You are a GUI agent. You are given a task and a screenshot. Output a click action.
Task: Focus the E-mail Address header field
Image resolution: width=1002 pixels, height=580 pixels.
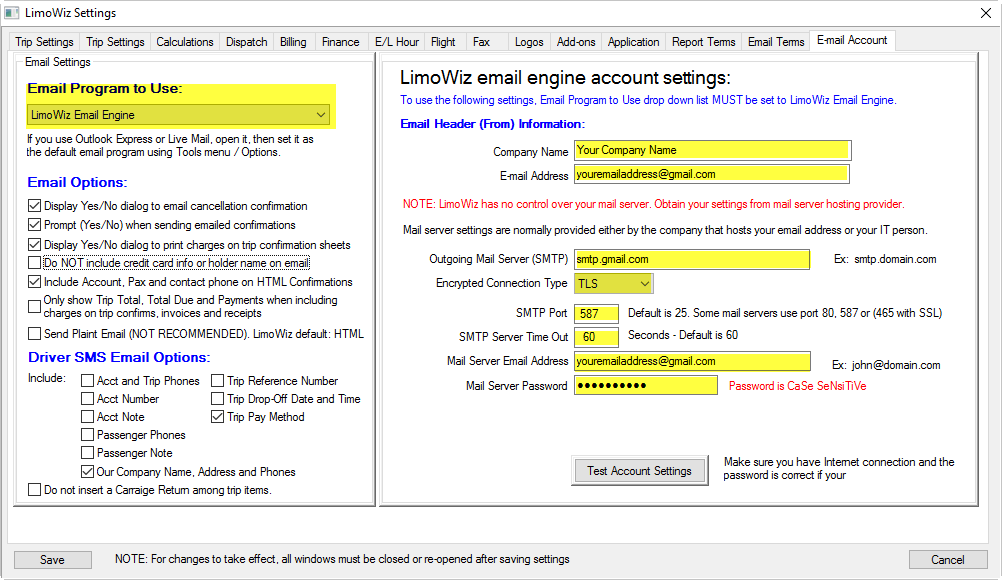click(x=712, y=174)
